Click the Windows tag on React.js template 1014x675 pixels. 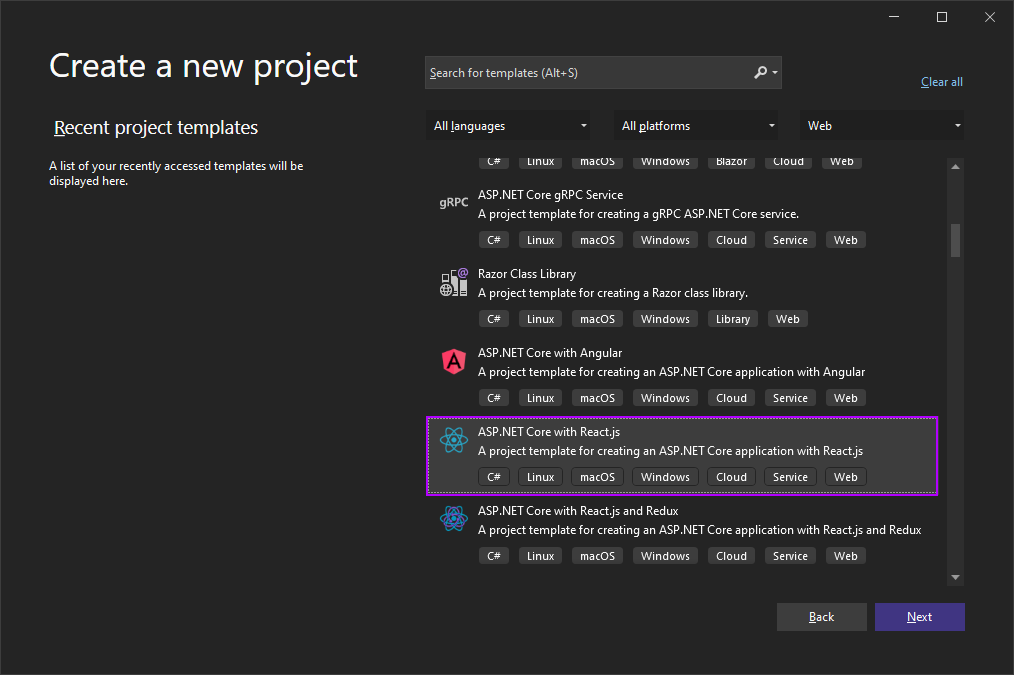point(665,477)
